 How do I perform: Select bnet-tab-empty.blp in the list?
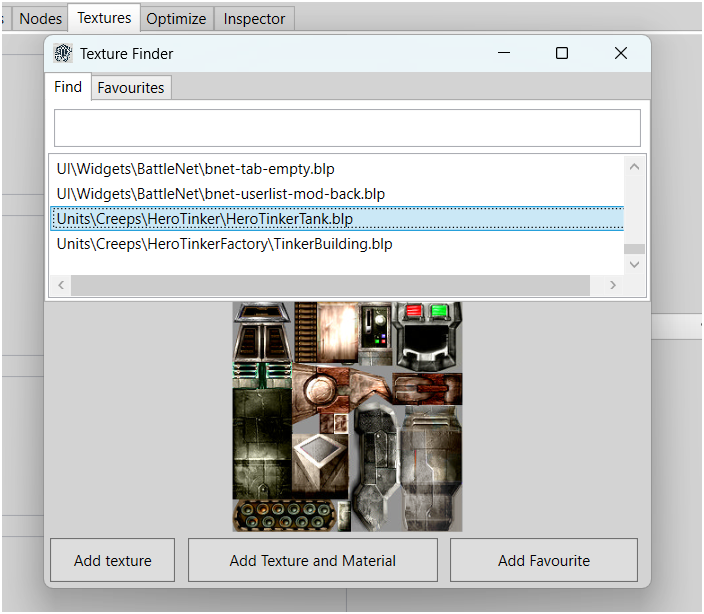tap(337, 169)
